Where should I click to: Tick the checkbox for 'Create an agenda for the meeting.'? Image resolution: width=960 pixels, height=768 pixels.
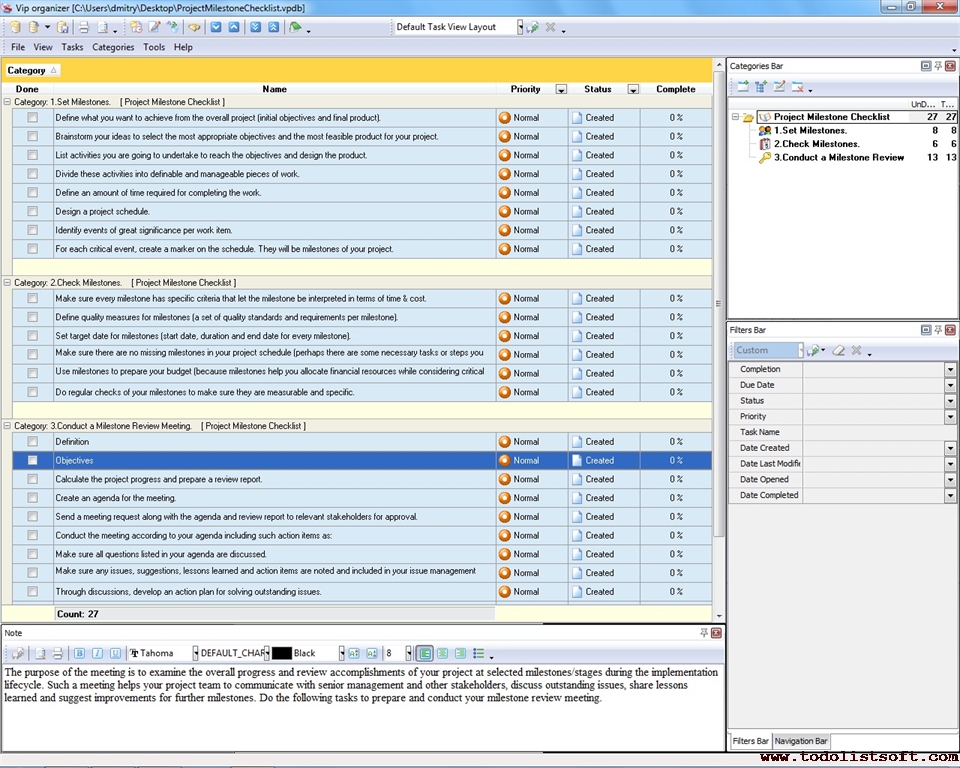(x=33, y=498)
